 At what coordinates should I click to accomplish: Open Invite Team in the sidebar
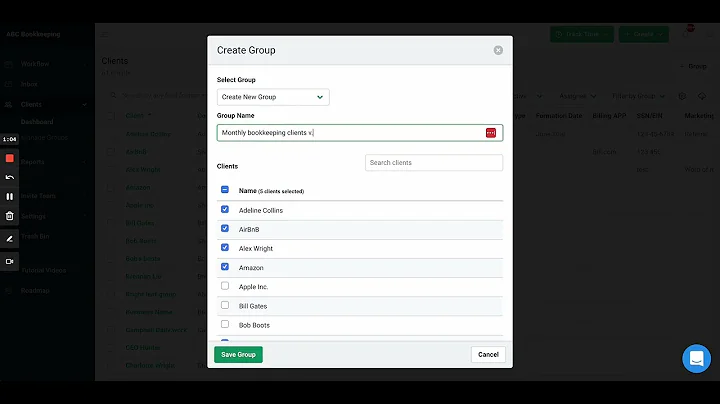pyautogui.click(x=38, y=196)
